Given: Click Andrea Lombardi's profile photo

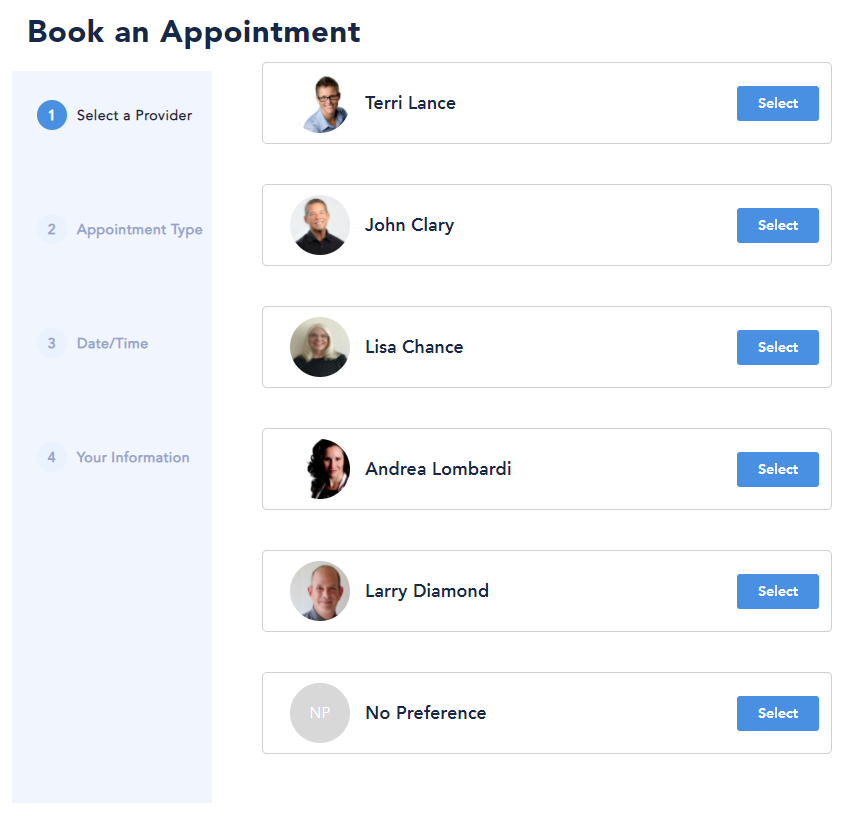Looking at the screenshot, I should [x=321, y=469].
